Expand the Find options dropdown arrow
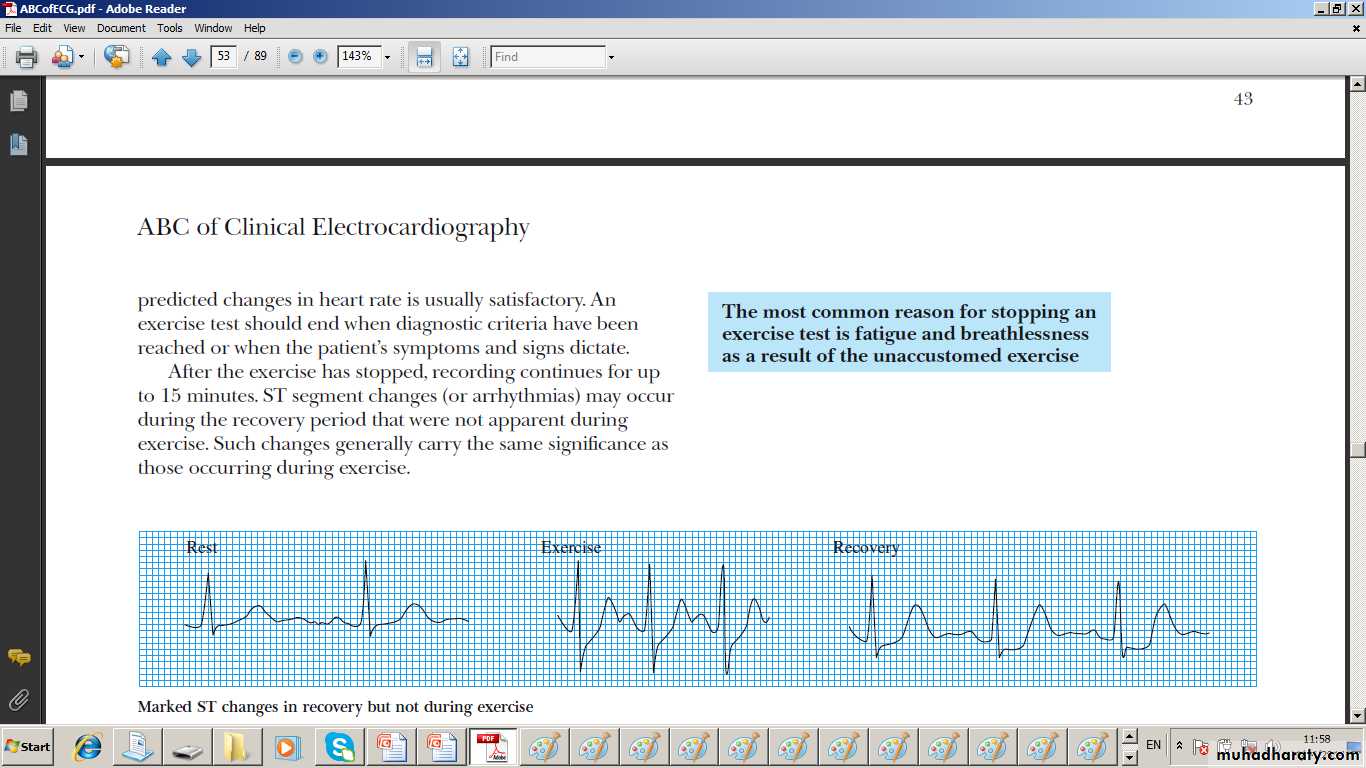1366x768 pixels. pos(611,57)
